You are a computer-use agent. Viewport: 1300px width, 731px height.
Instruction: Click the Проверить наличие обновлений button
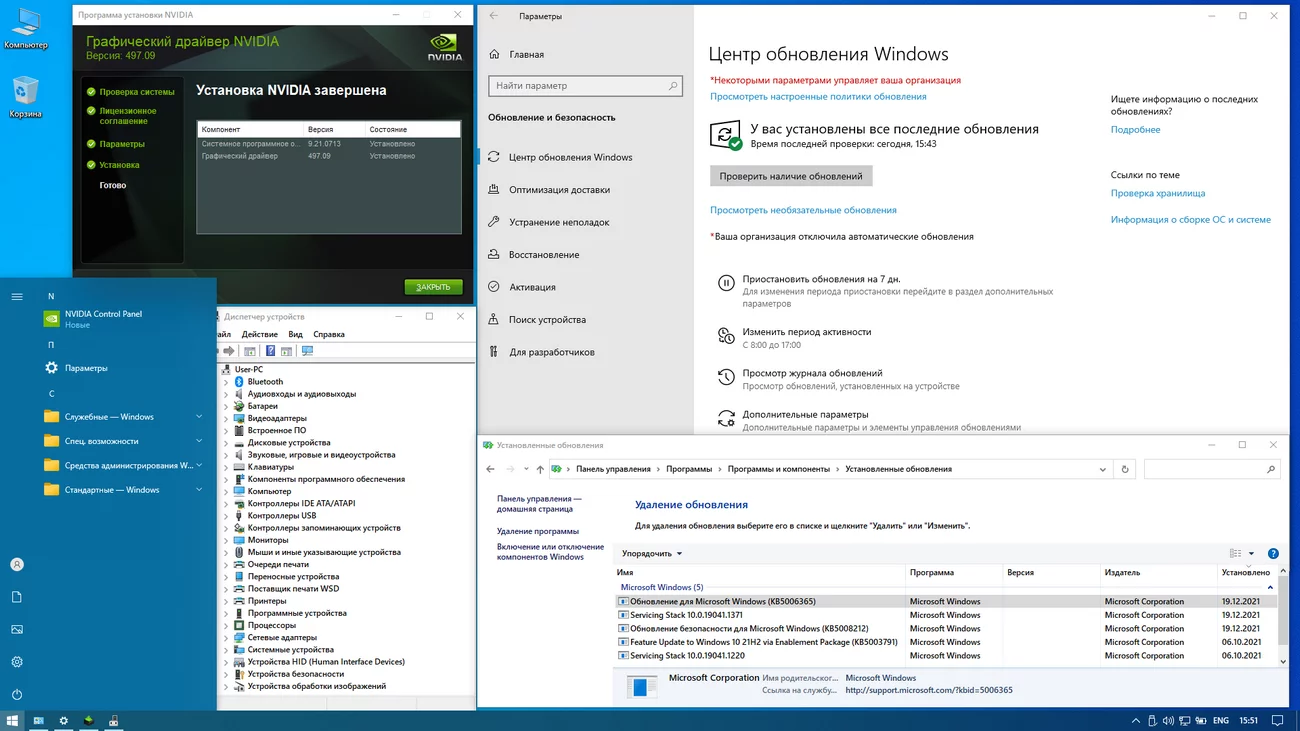pyautogui.click(x=791, y=176)
